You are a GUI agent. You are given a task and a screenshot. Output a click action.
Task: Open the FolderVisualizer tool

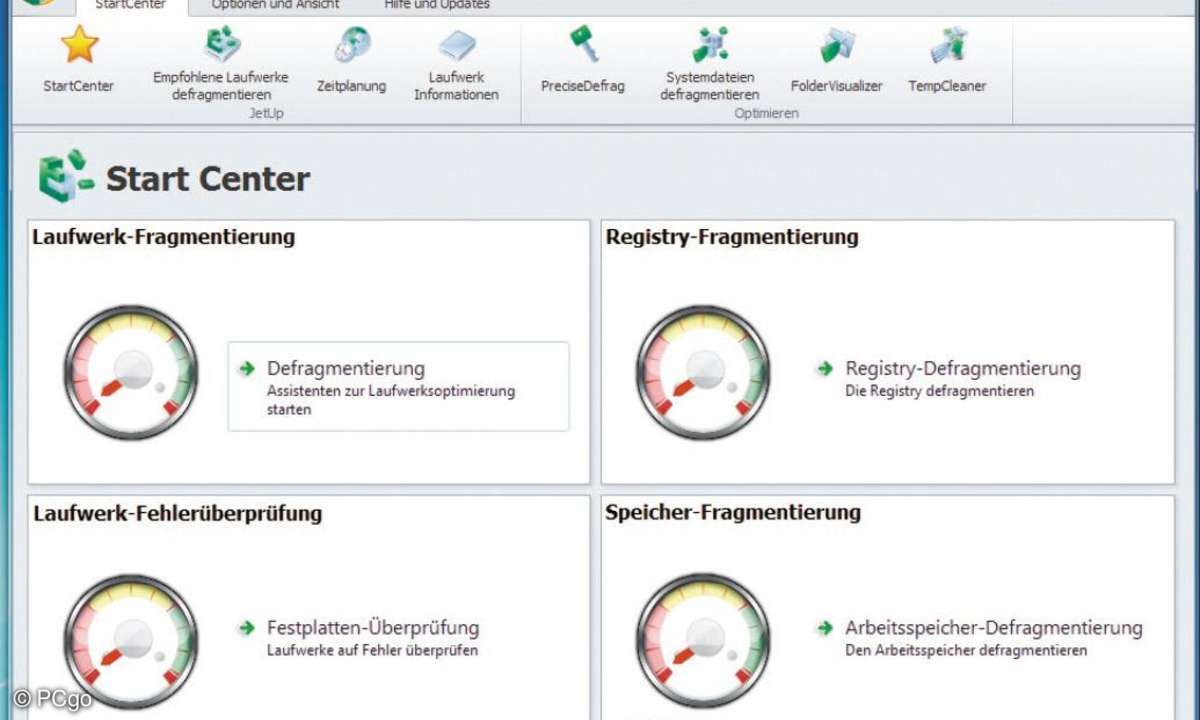836,45
